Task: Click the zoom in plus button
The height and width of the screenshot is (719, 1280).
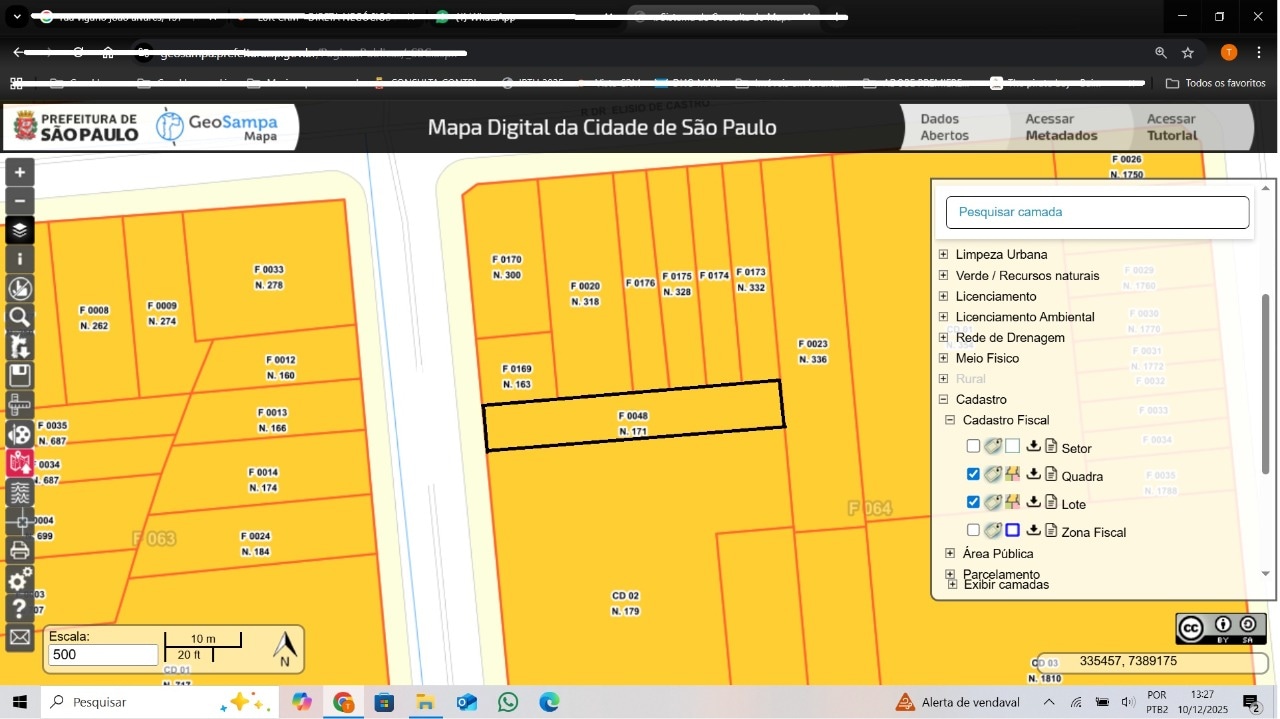Action: coord(19,172)
